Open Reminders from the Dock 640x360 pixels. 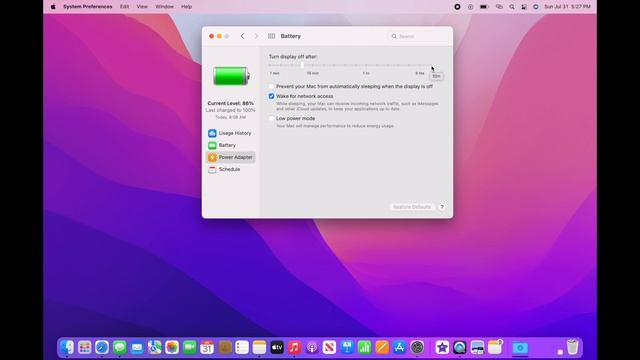pos(242,347)
